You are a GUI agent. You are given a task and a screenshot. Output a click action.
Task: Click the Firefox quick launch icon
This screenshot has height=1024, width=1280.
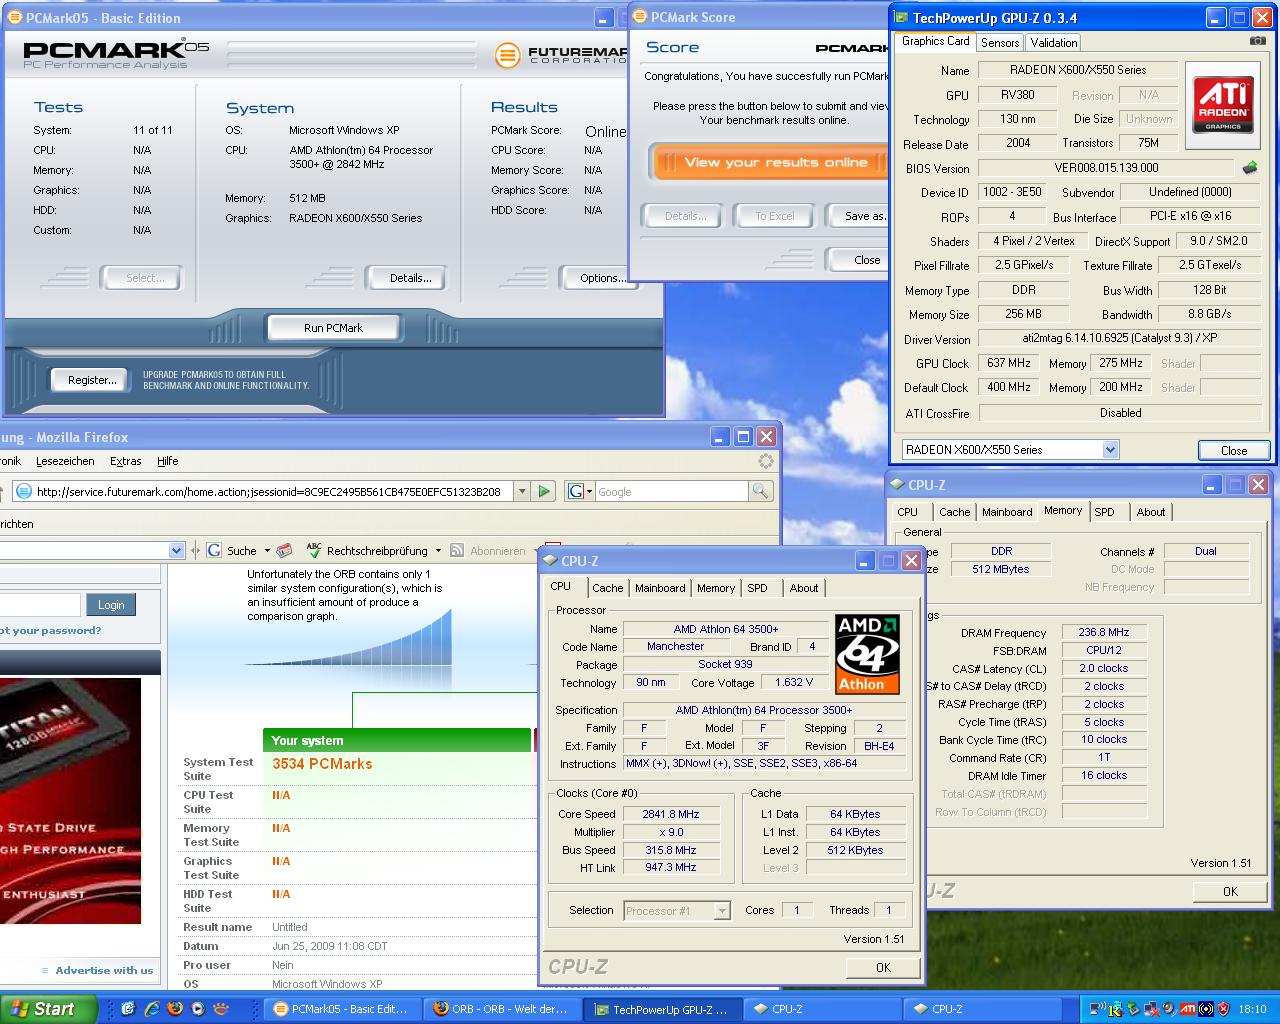pyautogui.click(x=175, y=1009)
